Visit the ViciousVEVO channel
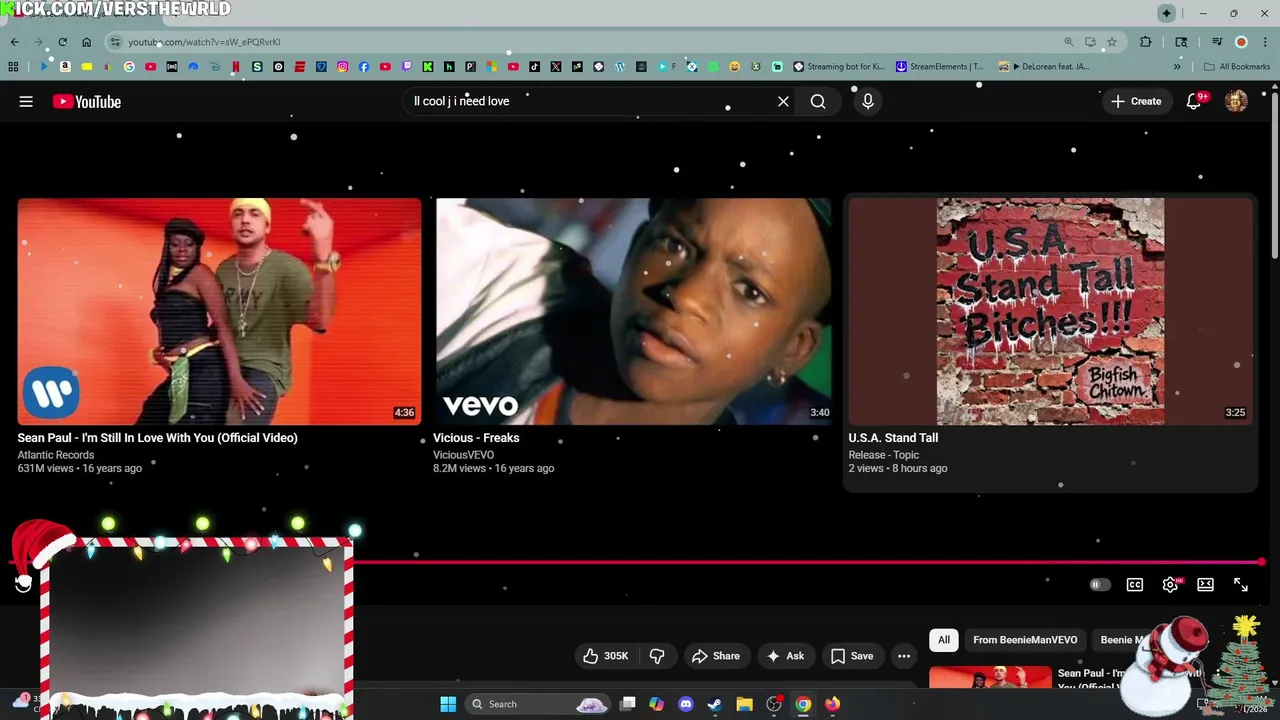1280x720 pixels. click(x=463, y=455)
